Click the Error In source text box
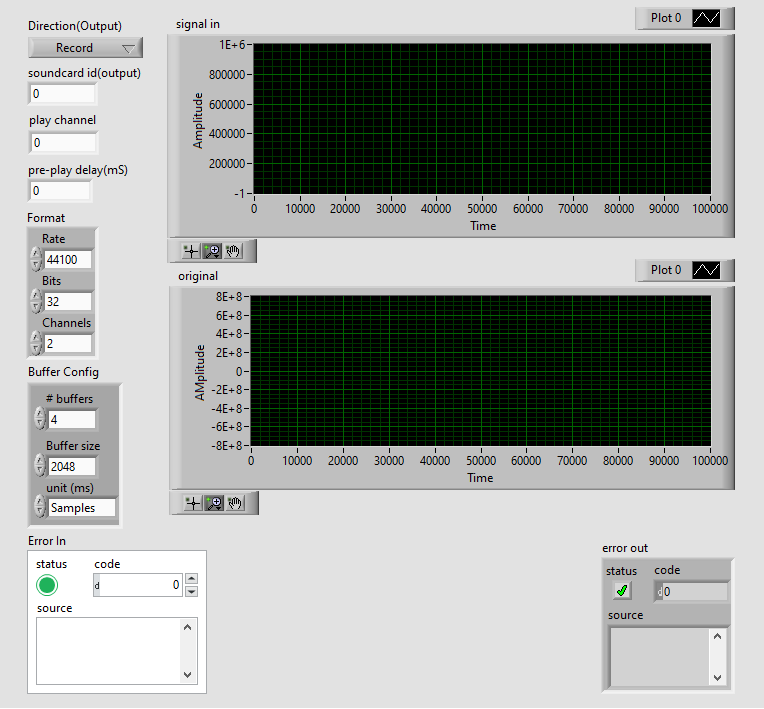The image size is (764, 709). 108,650
